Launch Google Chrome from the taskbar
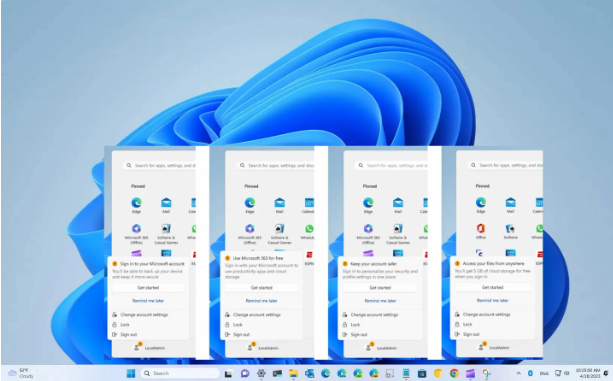 point(454,373)
